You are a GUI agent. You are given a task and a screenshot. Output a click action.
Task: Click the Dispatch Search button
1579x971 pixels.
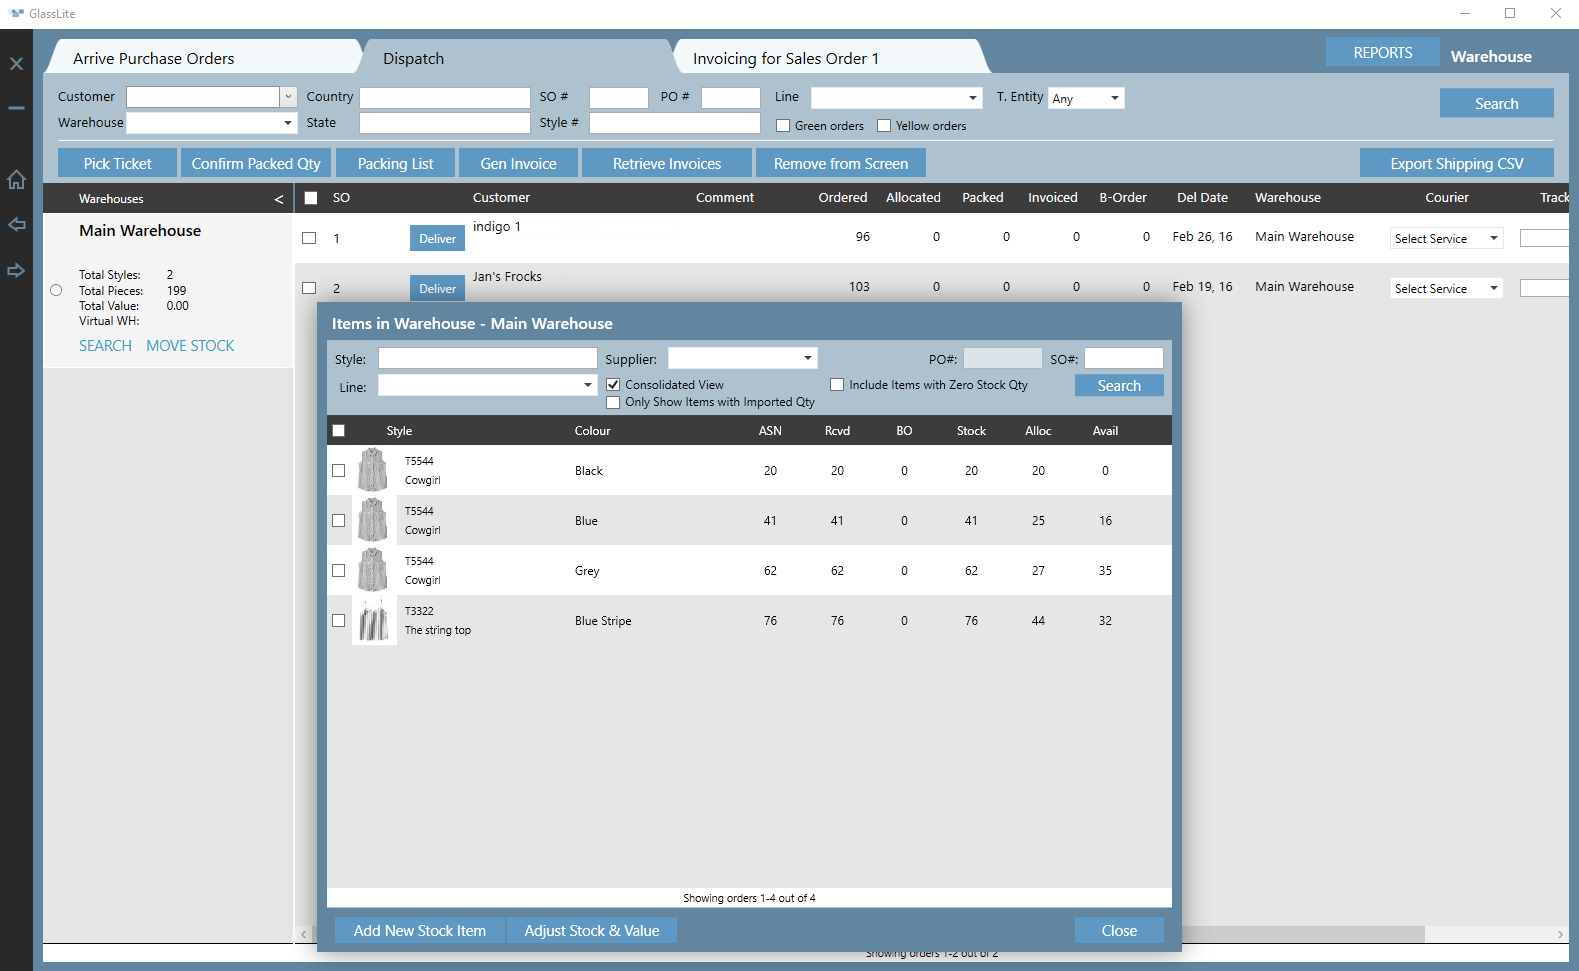[x=1496, y=103]
